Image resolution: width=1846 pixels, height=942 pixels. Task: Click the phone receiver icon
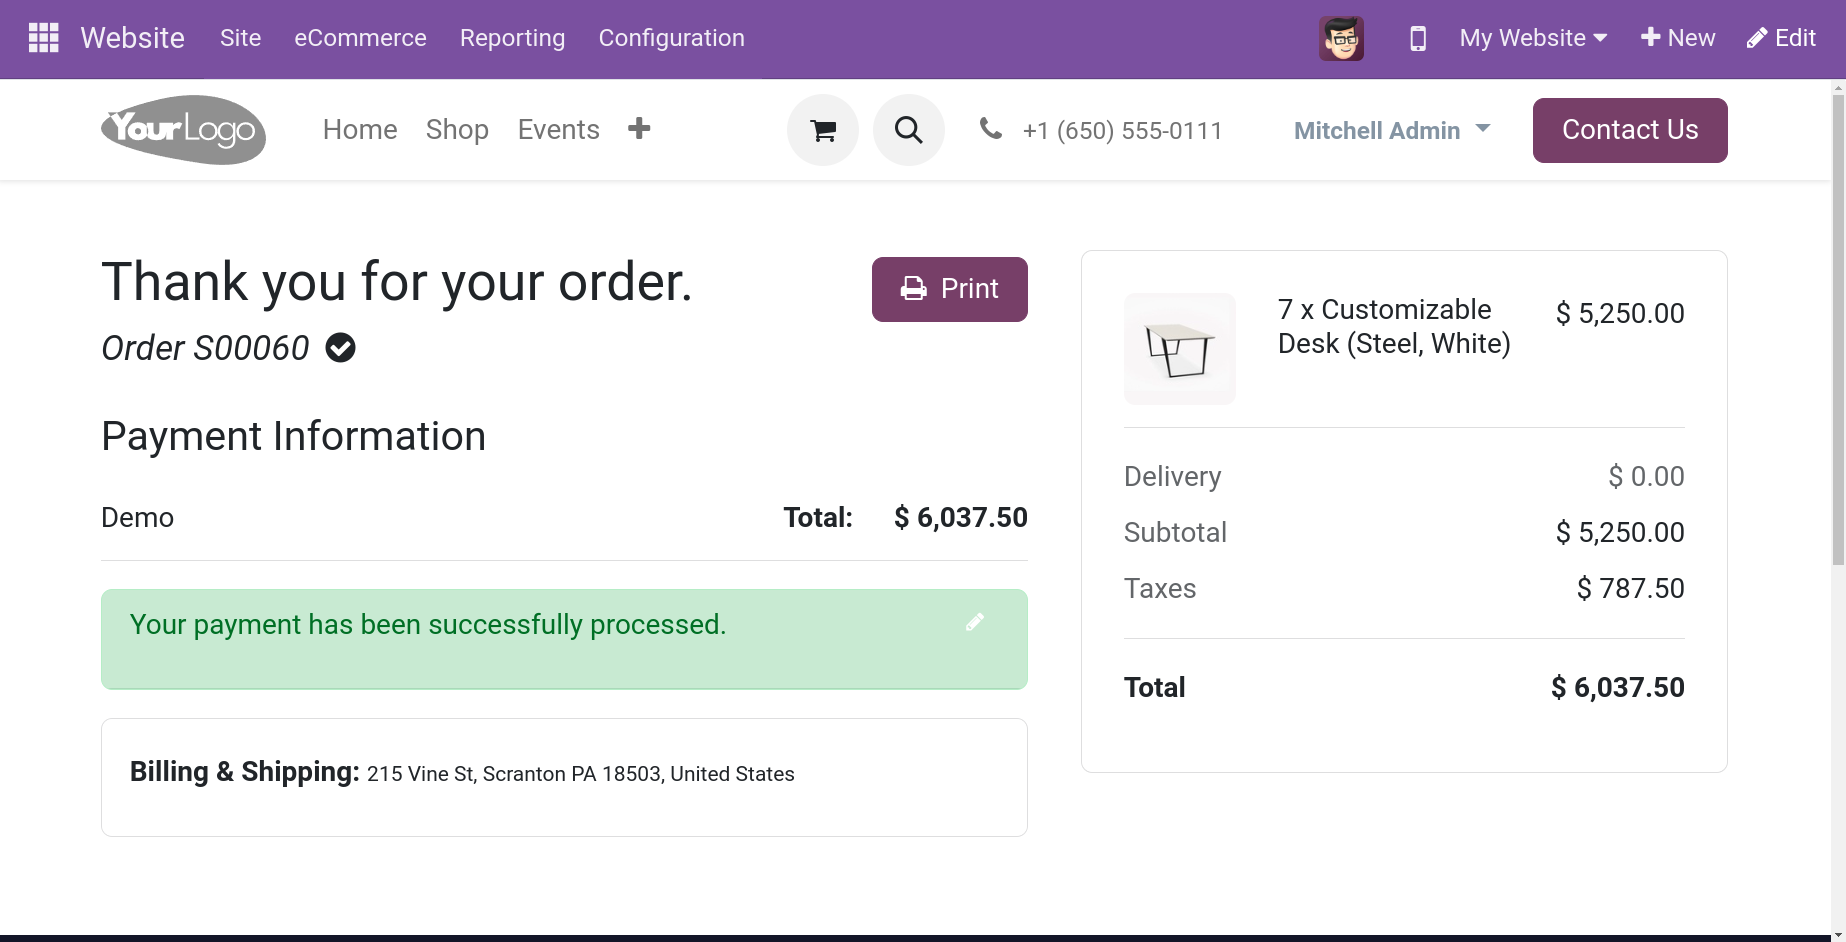click(x=990, y=129)
